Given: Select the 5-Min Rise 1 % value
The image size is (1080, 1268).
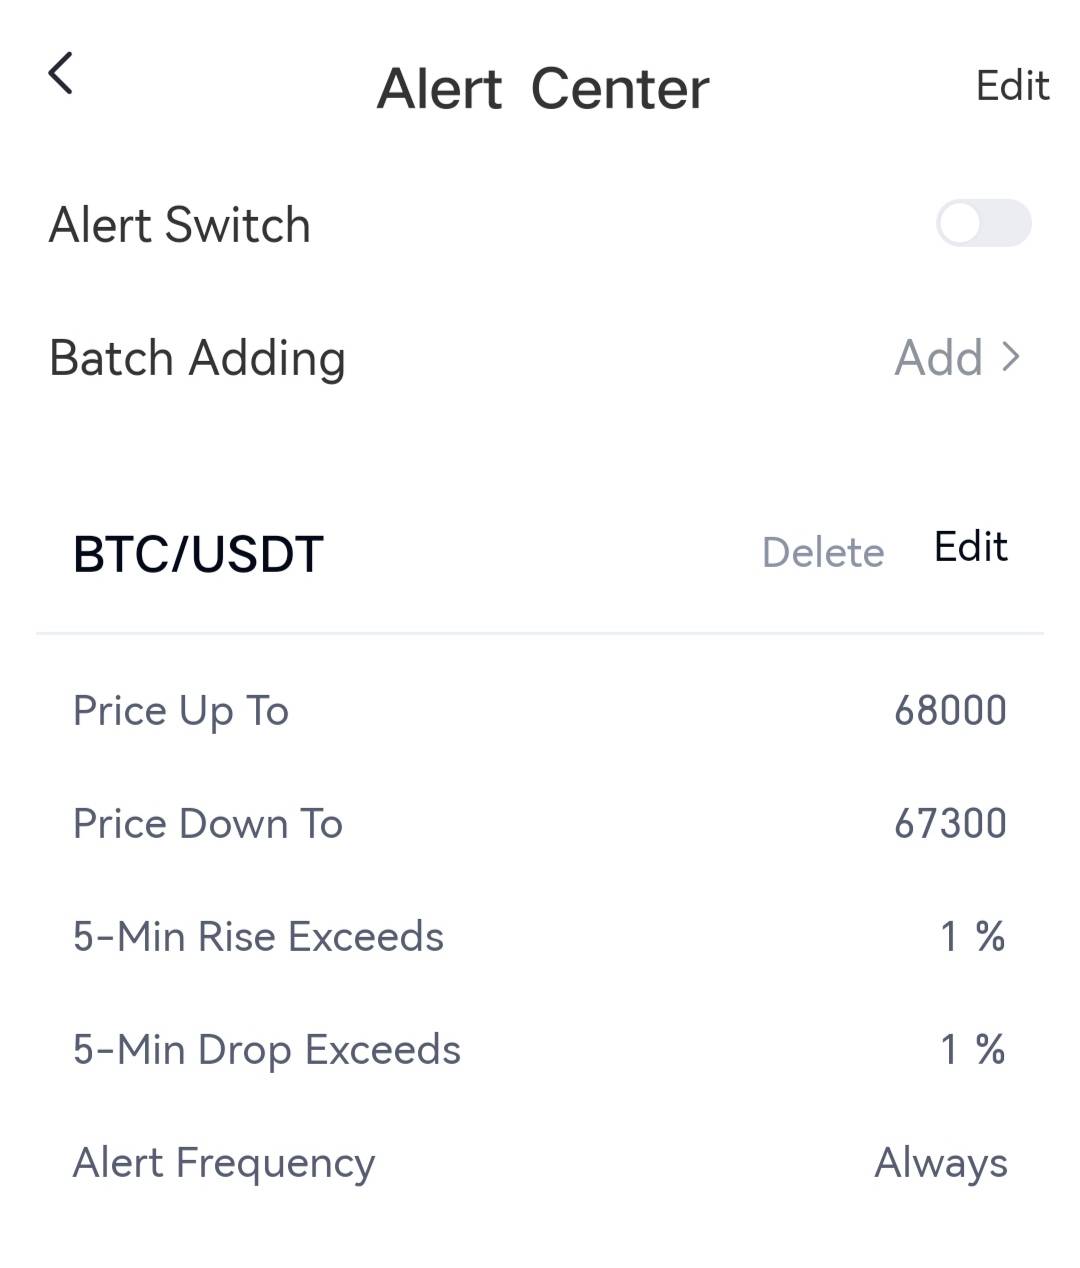Looking at the screenshot, I should [972, 937].
